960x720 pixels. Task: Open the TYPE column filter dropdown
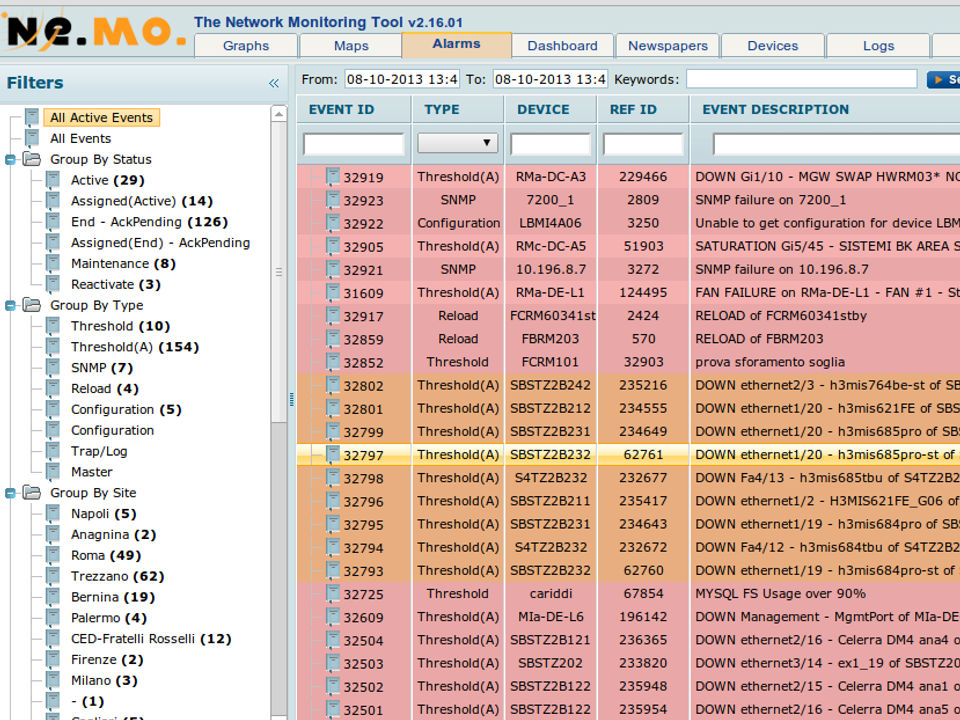pyautogui.click(x=458, y=144)
